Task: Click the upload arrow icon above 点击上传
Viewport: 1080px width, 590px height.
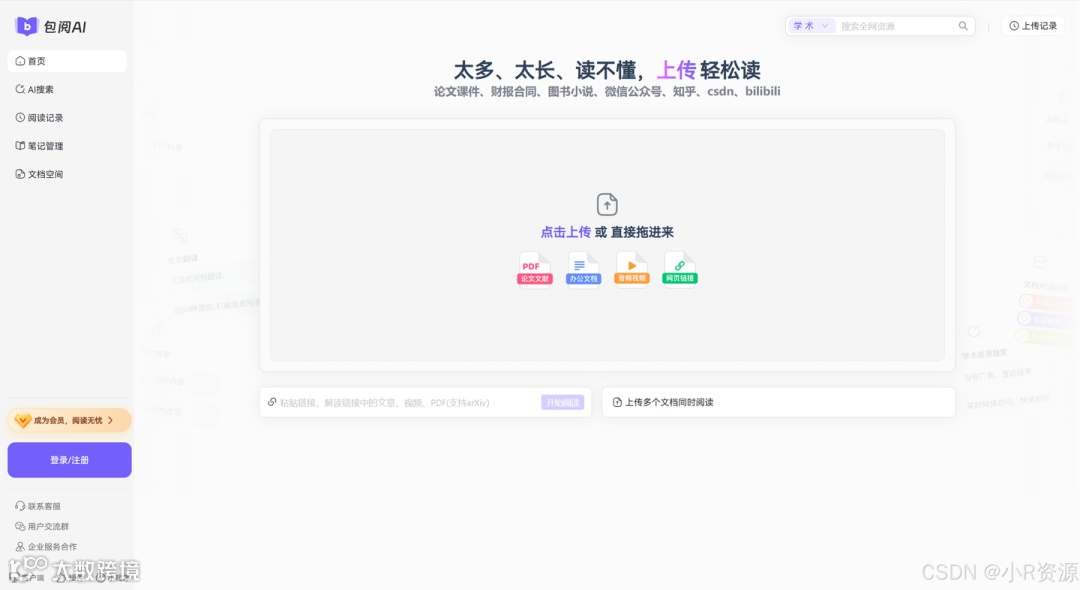Action: [x=607, y=204]
